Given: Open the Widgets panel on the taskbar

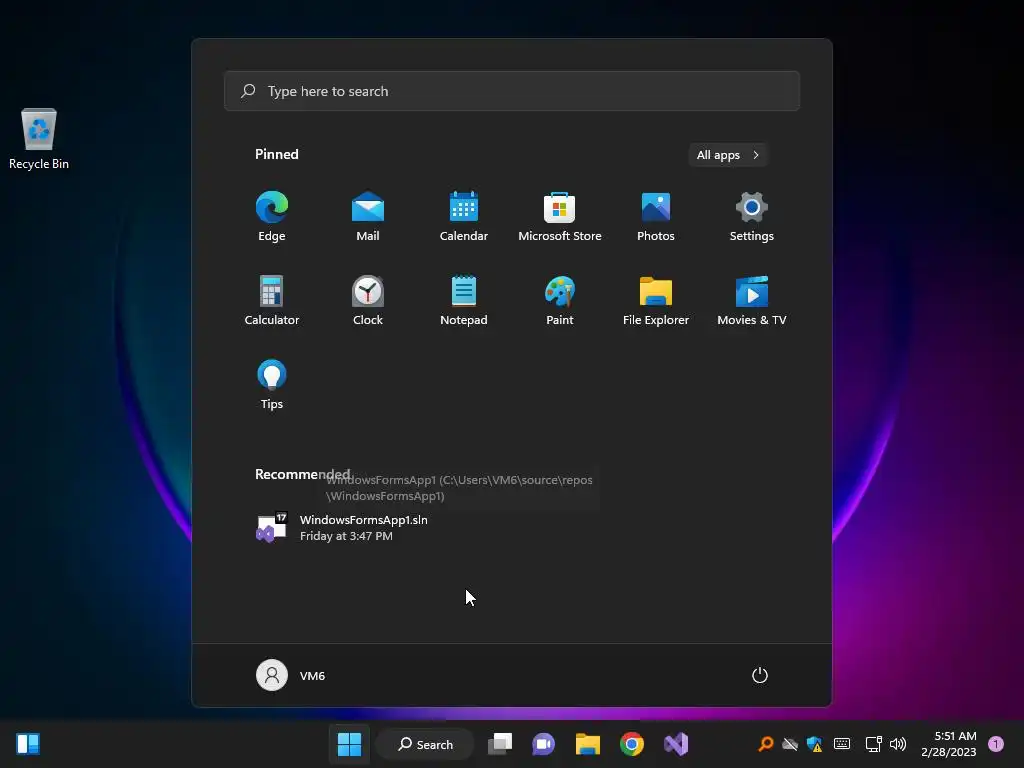Looking at the screenshot, I should (x=28, y=744).
